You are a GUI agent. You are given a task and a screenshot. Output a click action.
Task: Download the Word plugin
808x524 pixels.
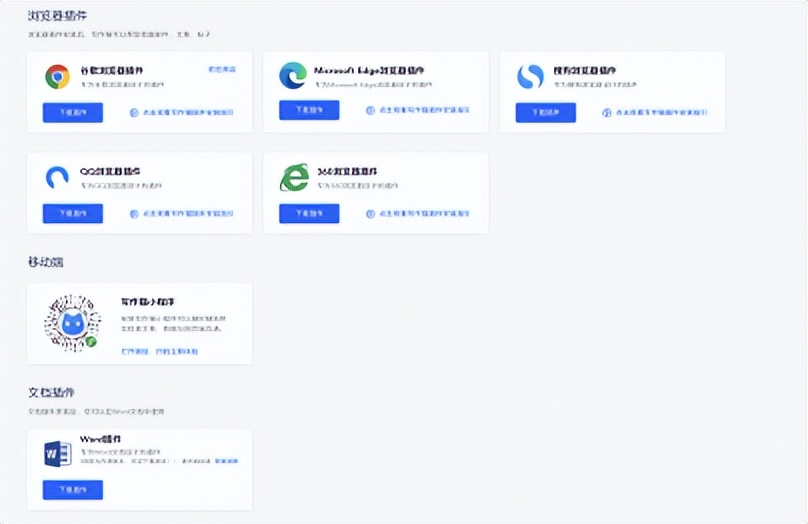click(73, 489)
